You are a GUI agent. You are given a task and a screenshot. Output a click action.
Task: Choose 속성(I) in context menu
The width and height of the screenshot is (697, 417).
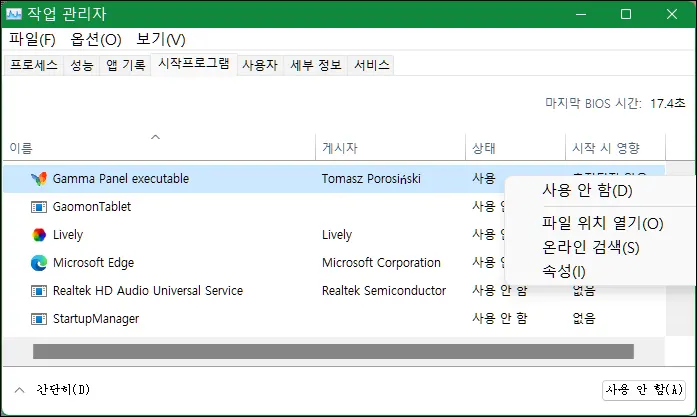click(x=564, y=271)
